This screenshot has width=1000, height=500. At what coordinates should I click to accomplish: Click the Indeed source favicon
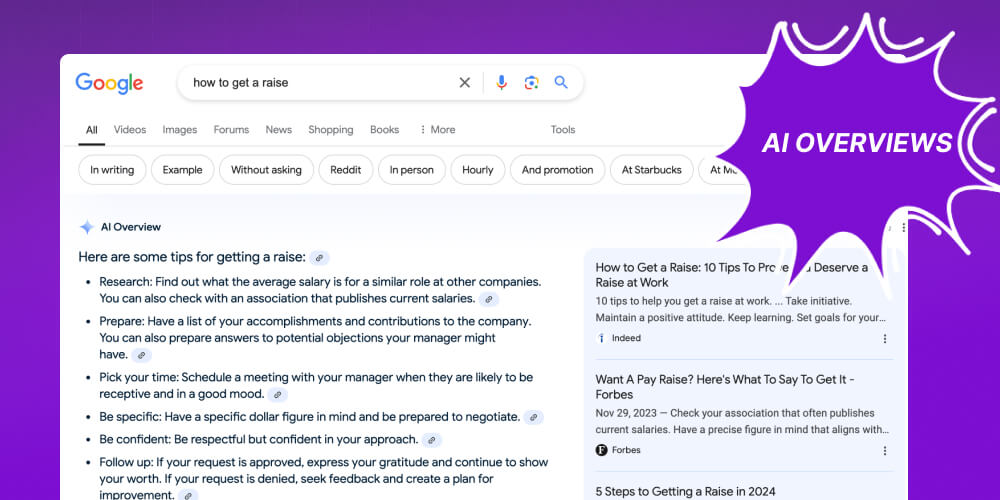tap(601, 338)
